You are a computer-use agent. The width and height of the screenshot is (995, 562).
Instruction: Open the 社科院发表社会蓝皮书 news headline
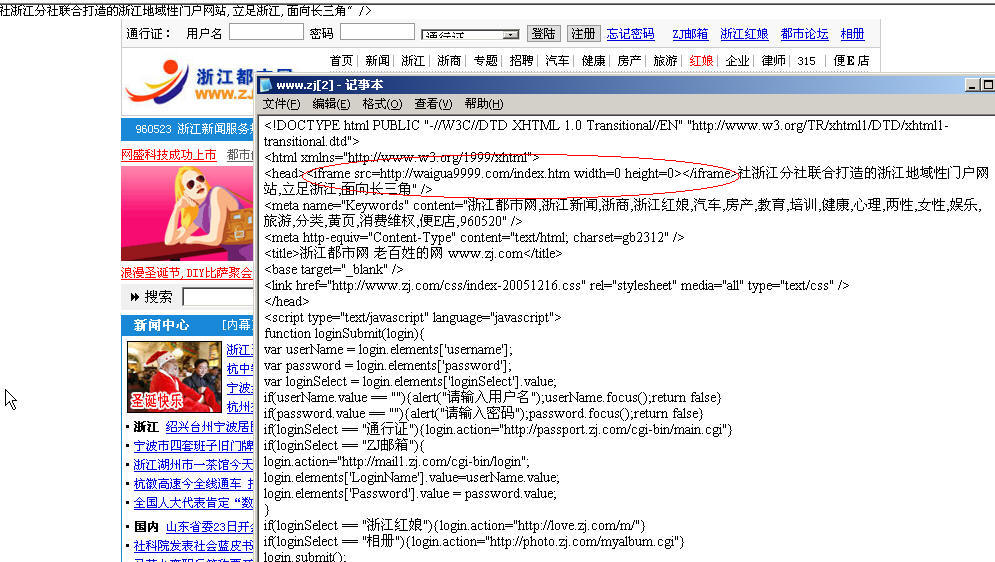tap(194, 546)
